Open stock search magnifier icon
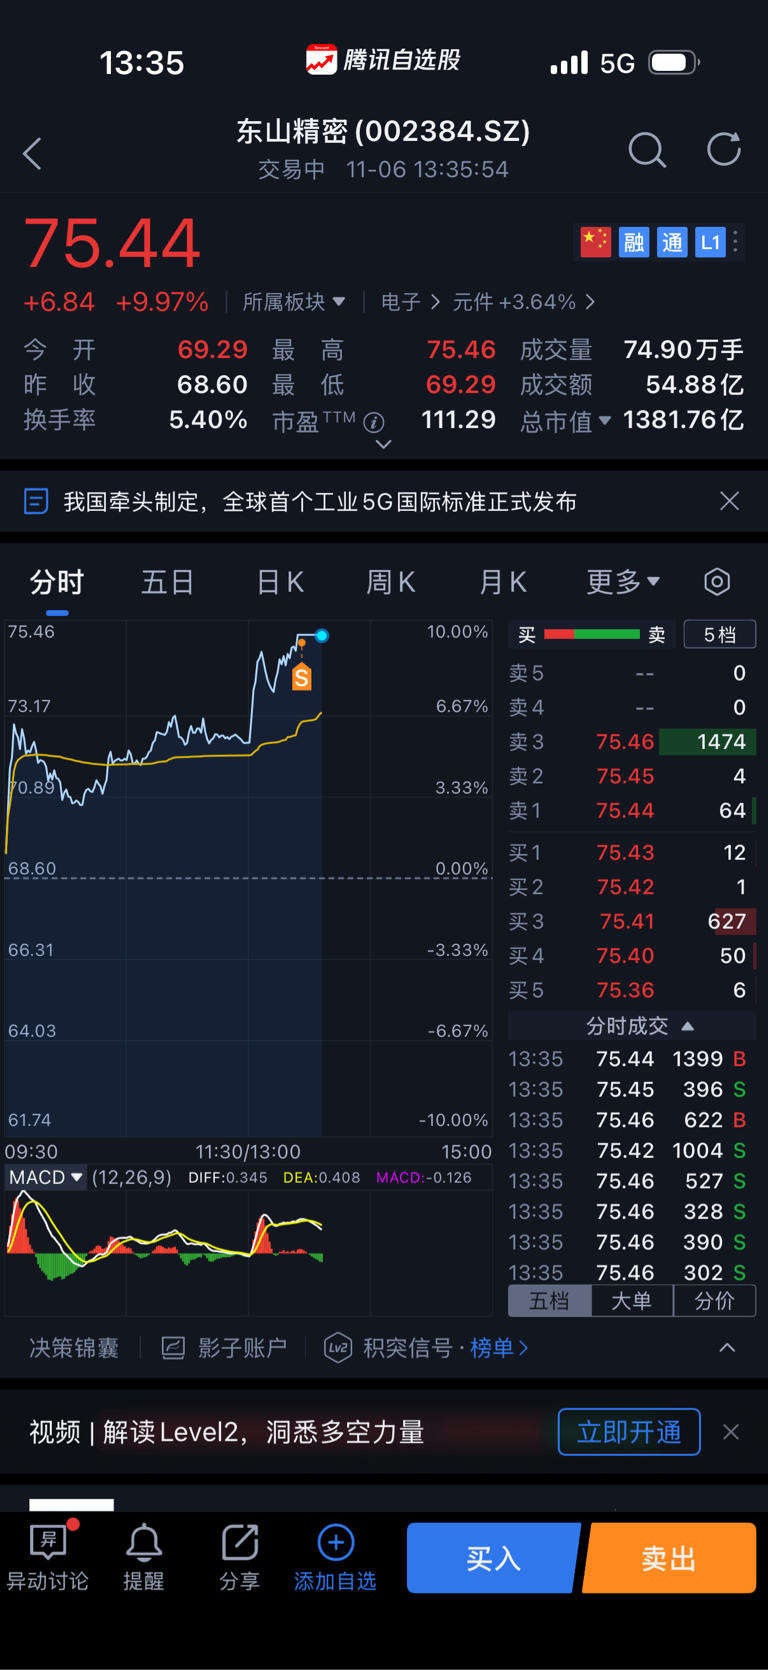Image resolution: width=768 pixels, height=1670 pixels. point(646,151)
